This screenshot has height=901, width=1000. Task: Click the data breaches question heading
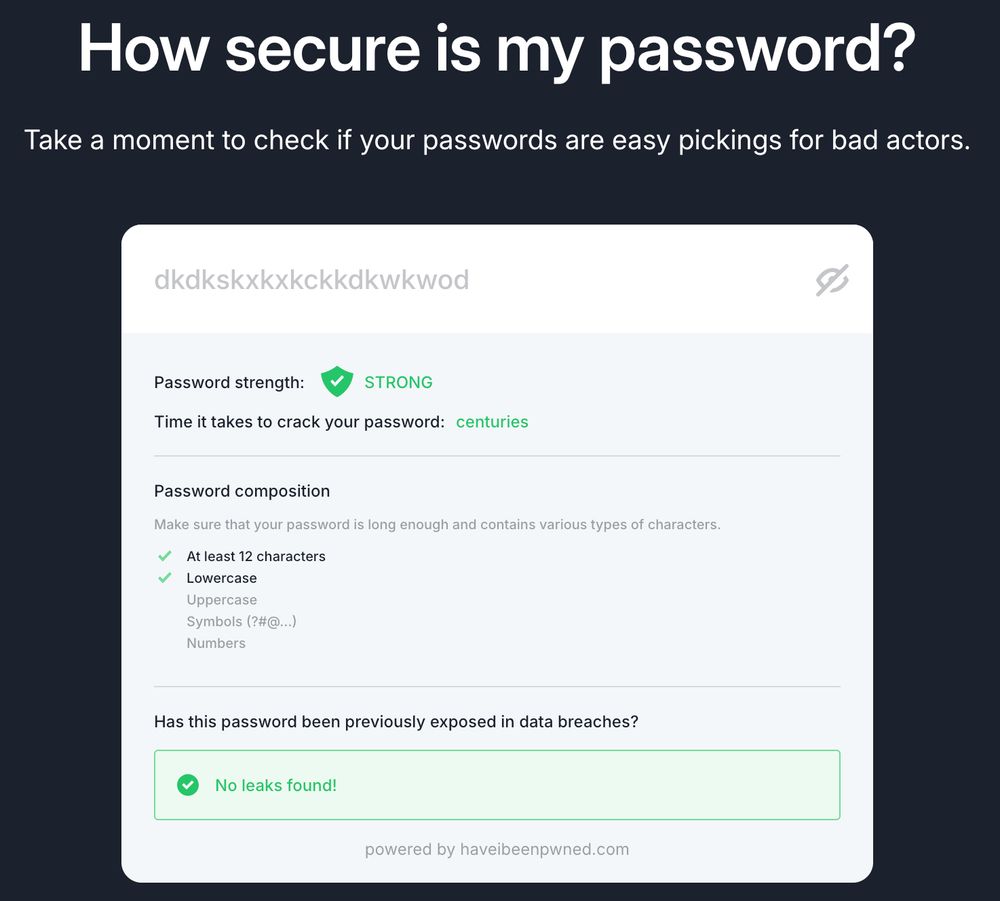(396, 721)
